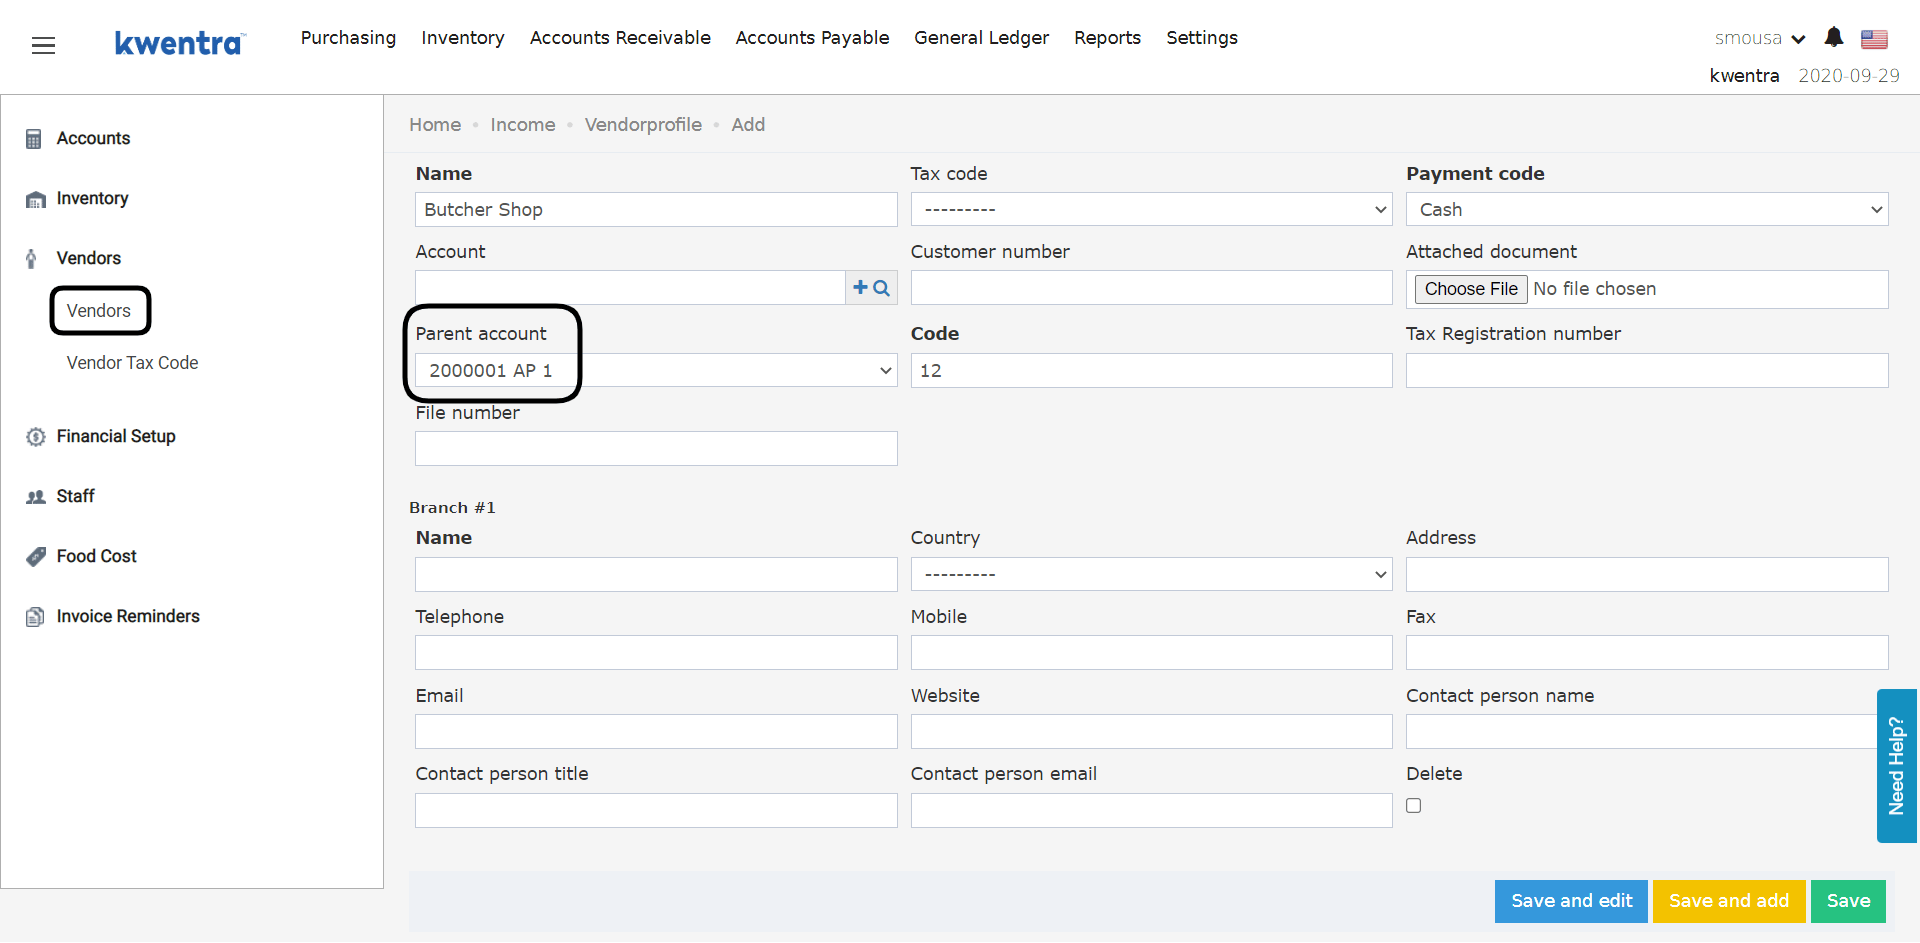
Task: Click the Account input field
Action: coord(630,288)
